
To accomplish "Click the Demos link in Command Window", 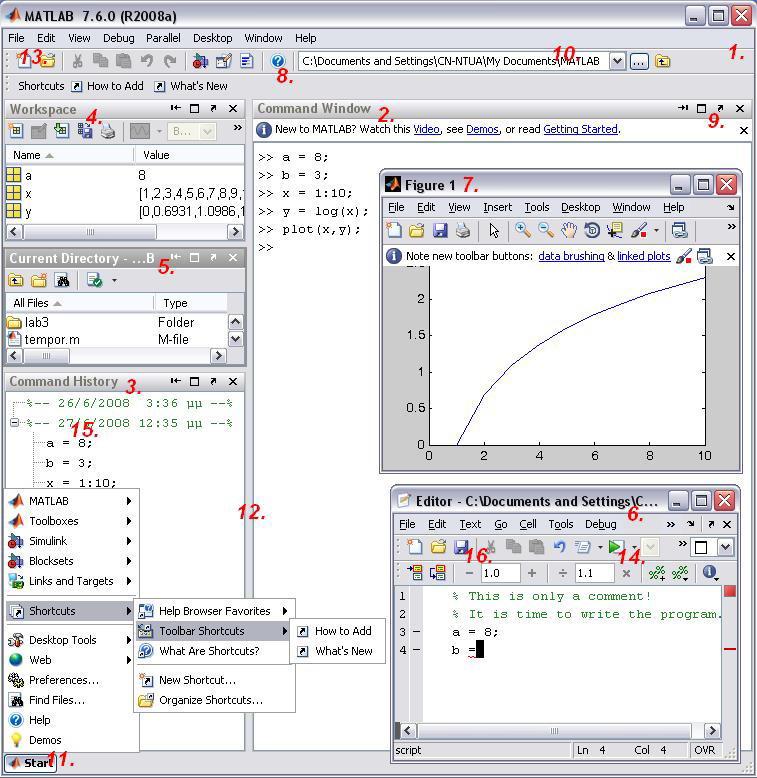I will tap(482, 129).
